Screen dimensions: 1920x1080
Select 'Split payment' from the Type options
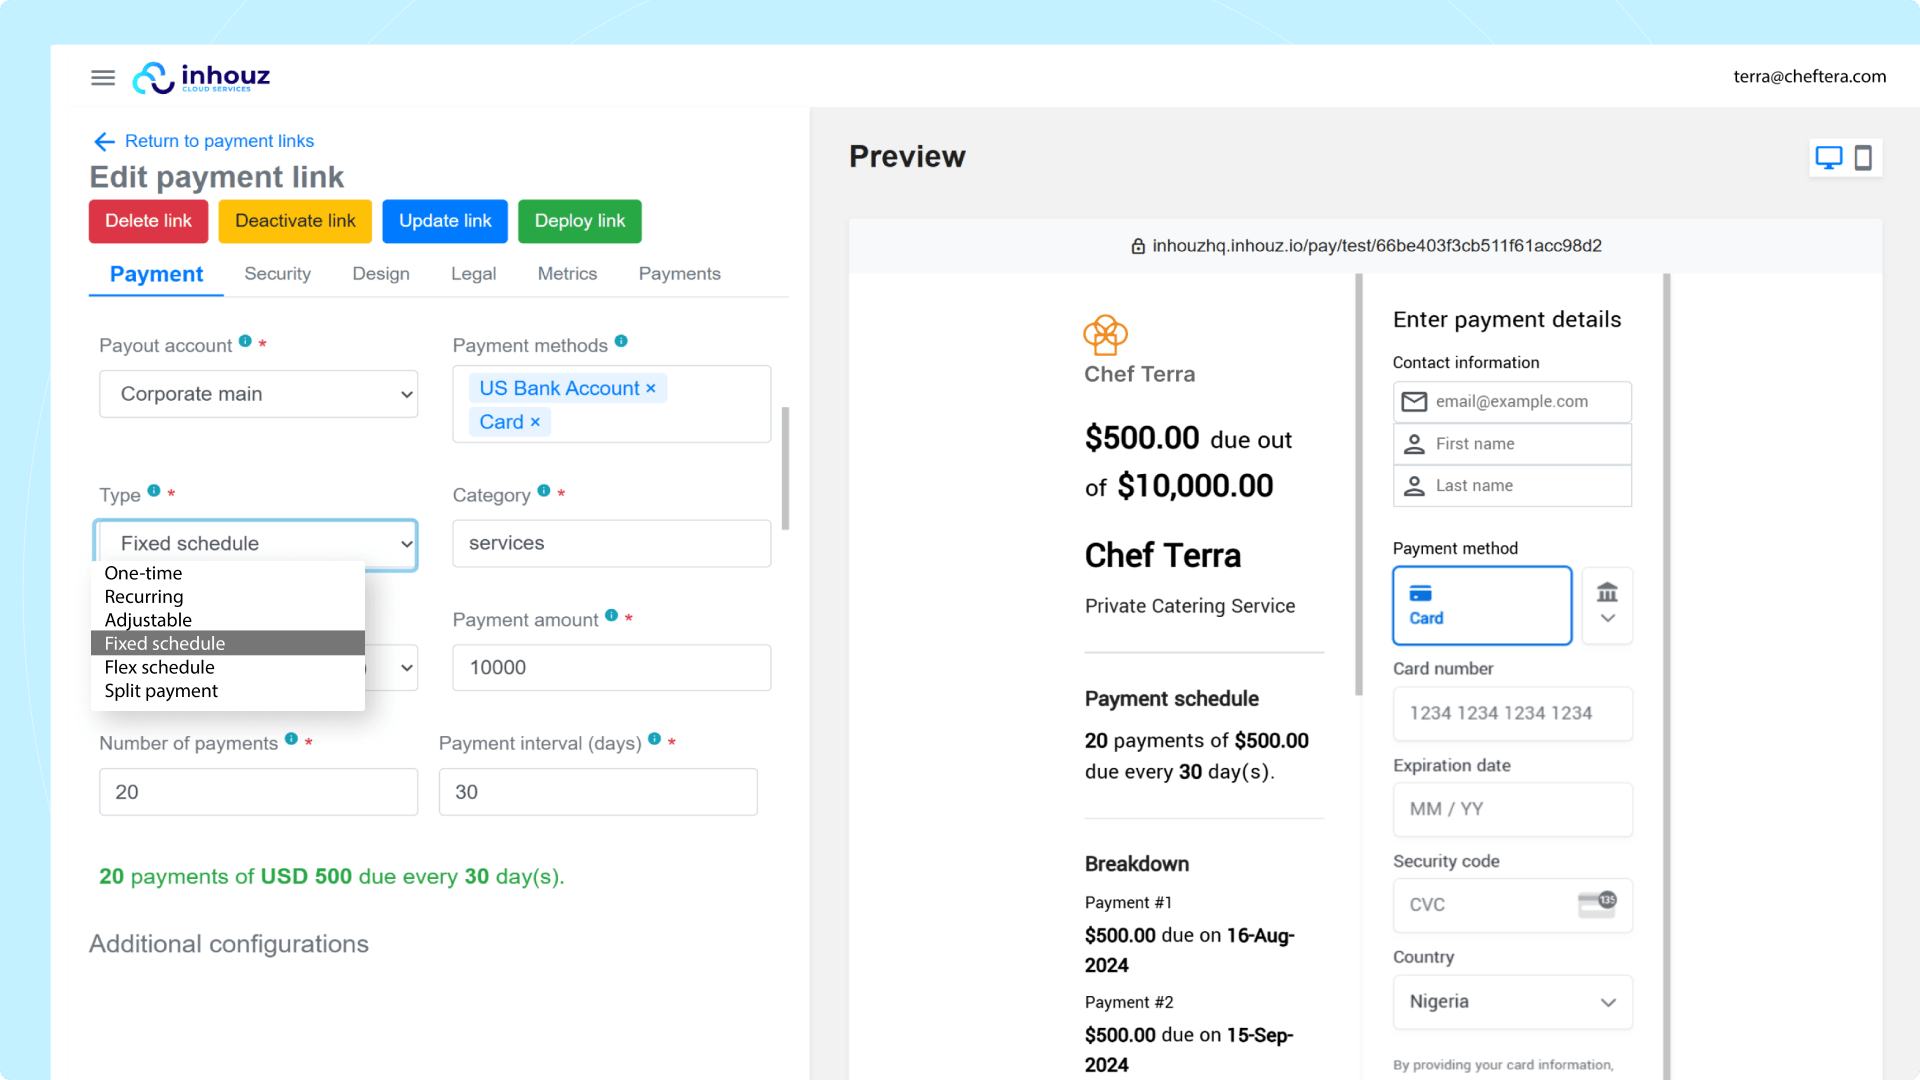pyautogui.click(x=160, y=690)
